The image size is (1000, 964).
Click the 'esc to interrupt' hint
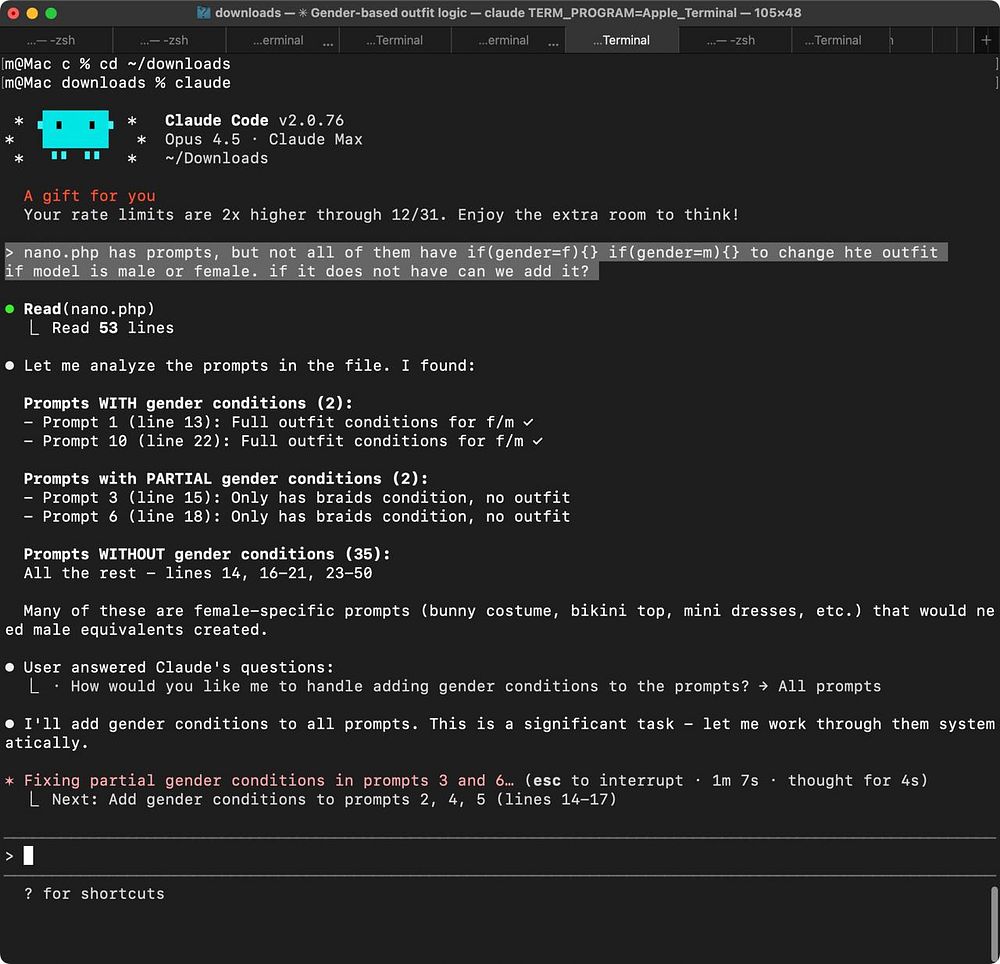click(x=608, y=781)
